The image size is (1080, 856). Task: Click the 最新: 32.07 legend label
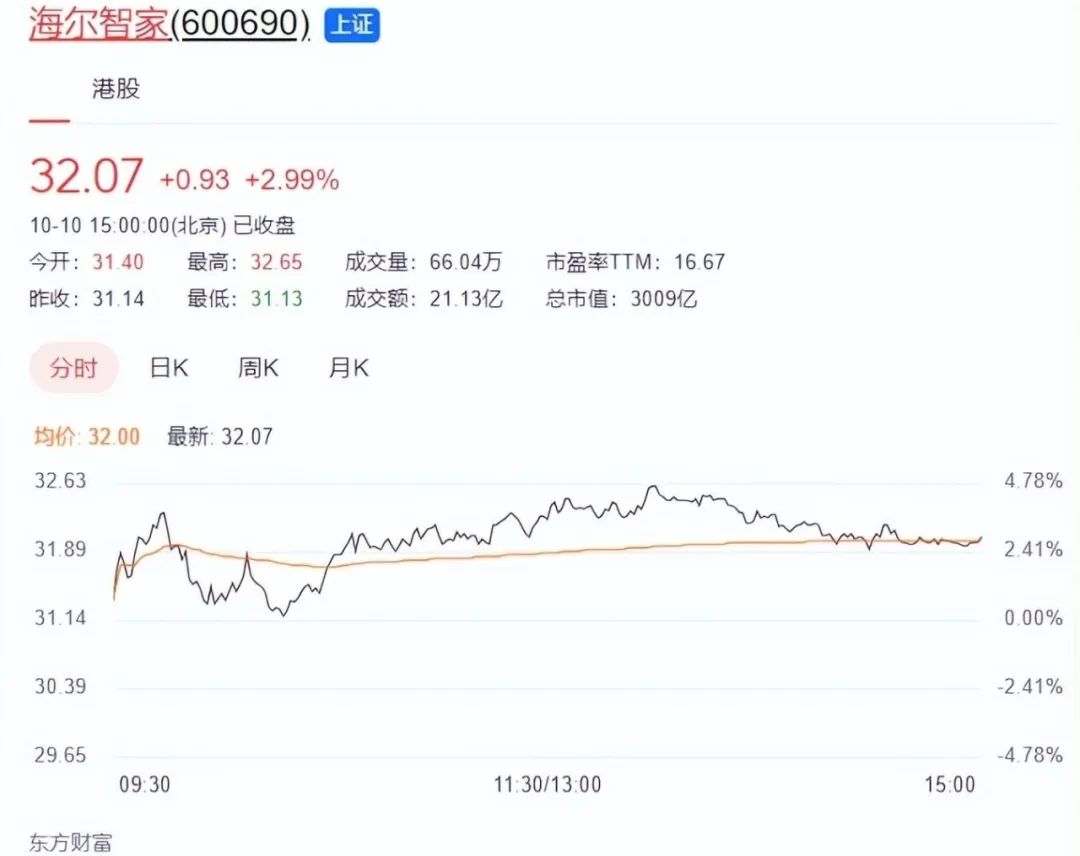click(x=220, y=436)
